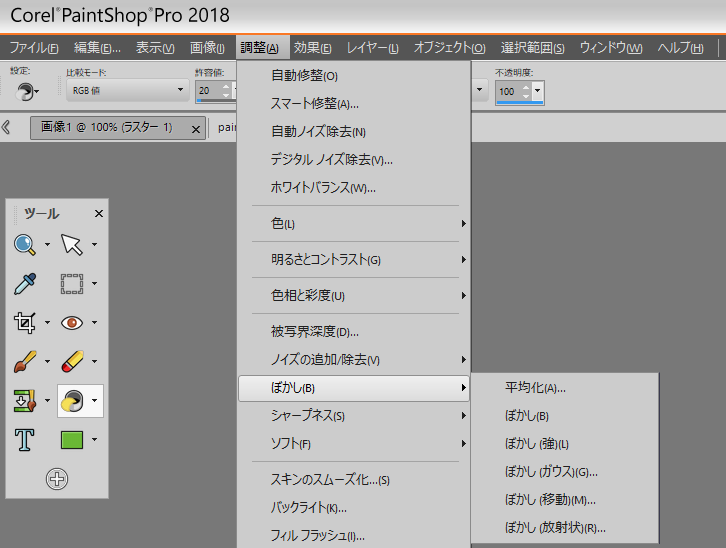The image size is (726, 548).
Task: Choose ぼかし (ガウス) from the submenu
Action: click(551, 472)
